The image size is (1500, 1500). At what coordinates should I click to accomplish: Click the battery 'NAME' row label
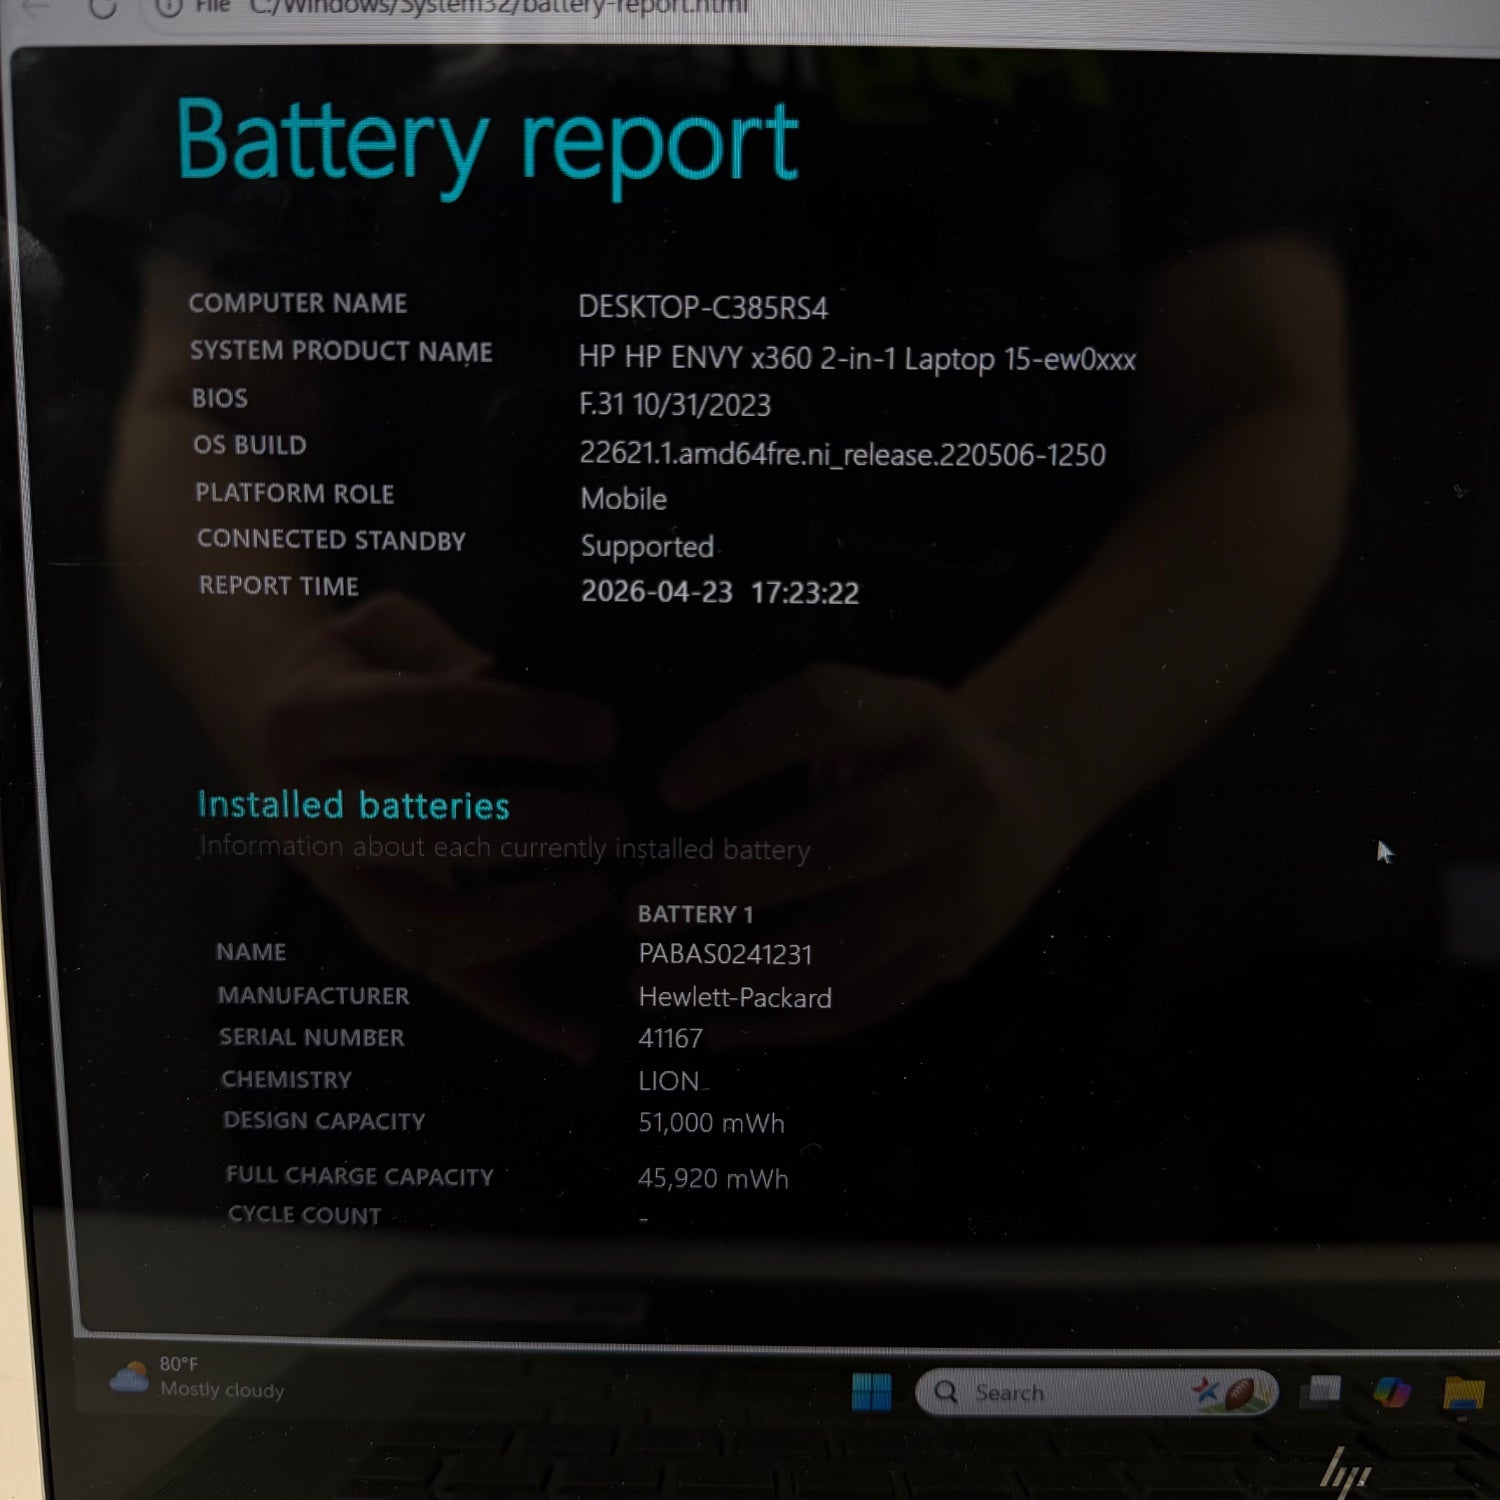251,952
